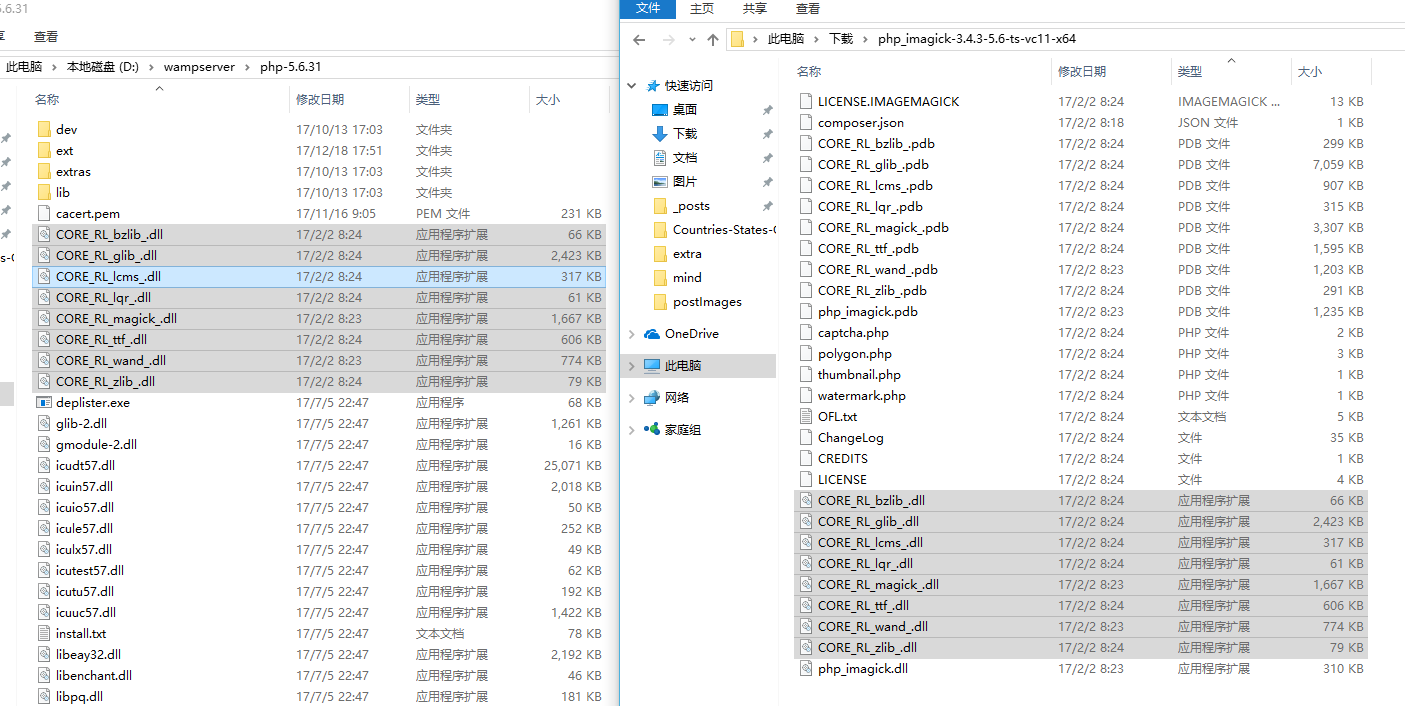Sort by 名称 column in left window
1405x706 pixels.
pyautogui.click(x=47, y=100)
